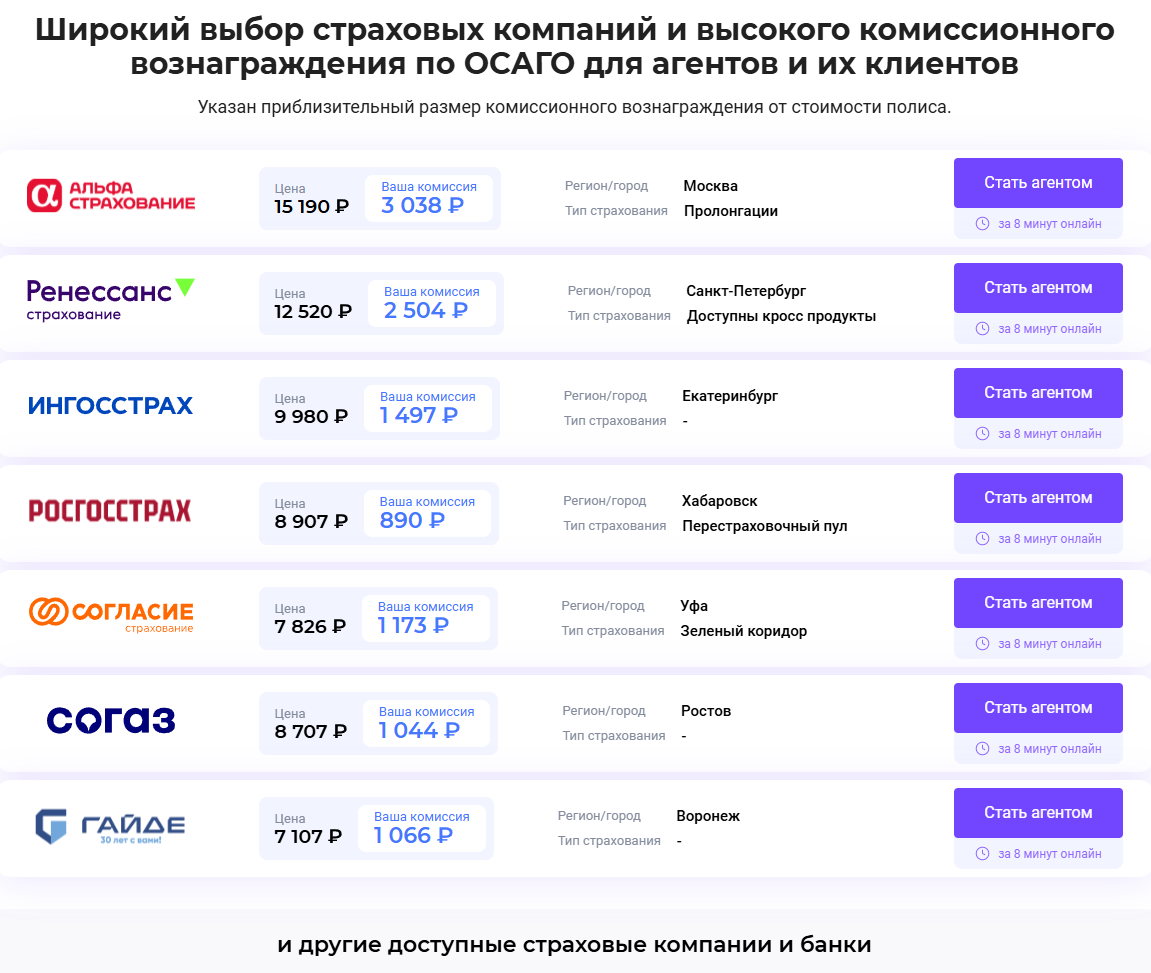Click the 890 ₽ commission for Rosgosstrakh
Image resolution: width=1151 pixels, height=973 pixels.
tap(412, 520)
